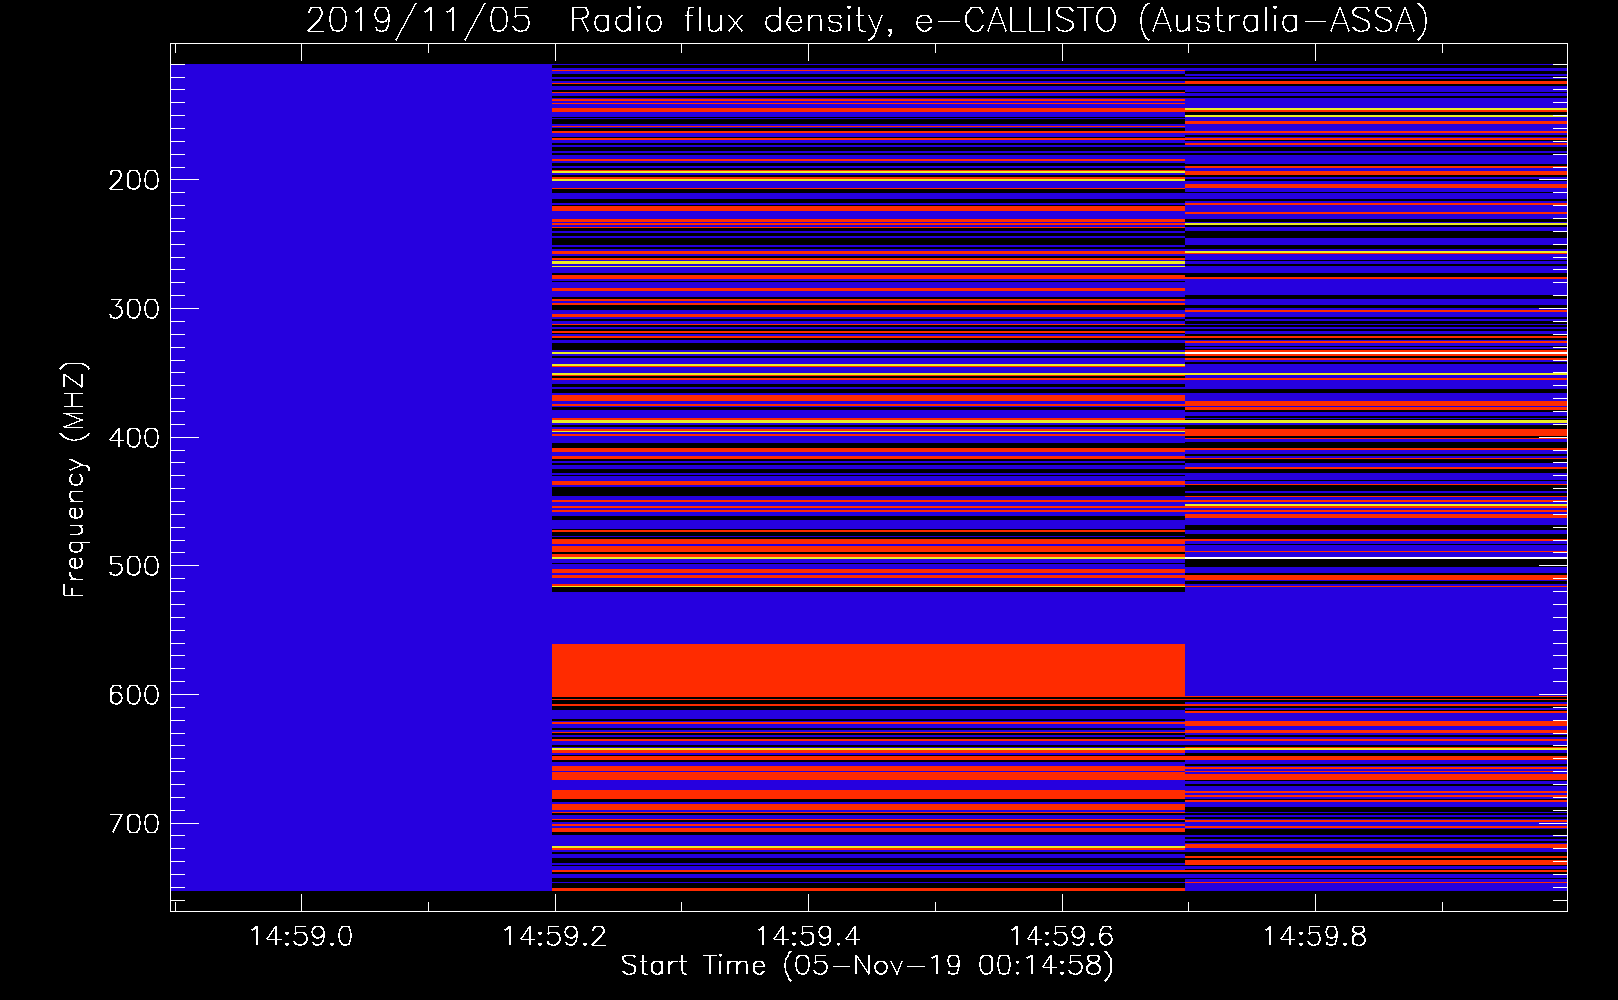Click the 14:59.2 time tick label
The image size is (1618, 1000).
pyautogui.click(x=555, y=937)
